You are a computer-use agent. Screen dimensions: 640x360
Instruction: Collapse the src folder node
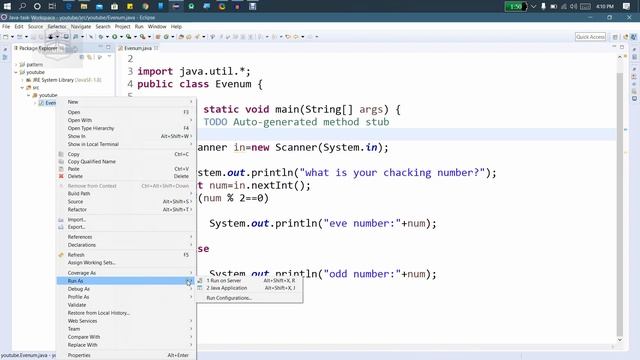pos(22,88)
